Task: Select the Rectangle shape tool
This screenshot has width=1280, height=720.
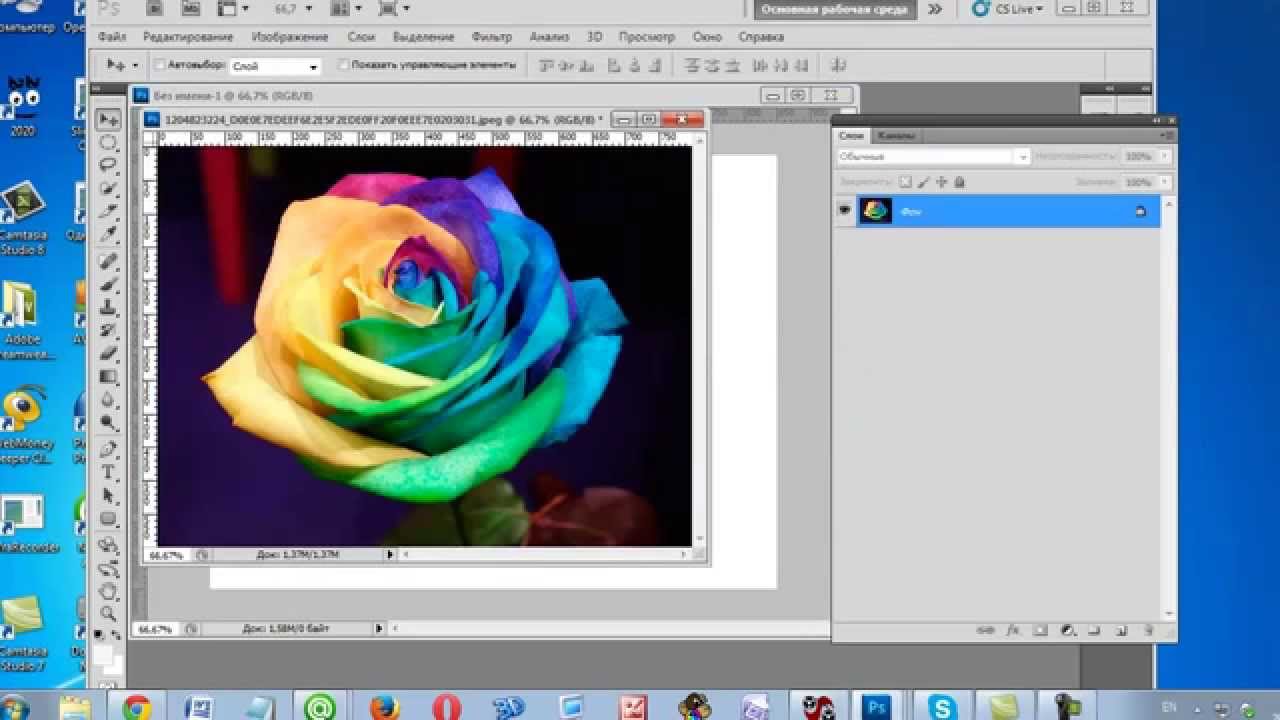Action: pyautogui.click(x=108, y=519)
